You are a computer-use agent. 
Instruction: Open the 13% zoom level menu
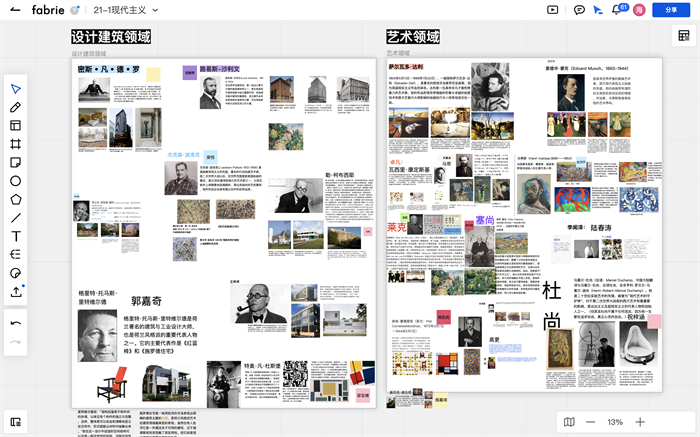tap(615, 422)
